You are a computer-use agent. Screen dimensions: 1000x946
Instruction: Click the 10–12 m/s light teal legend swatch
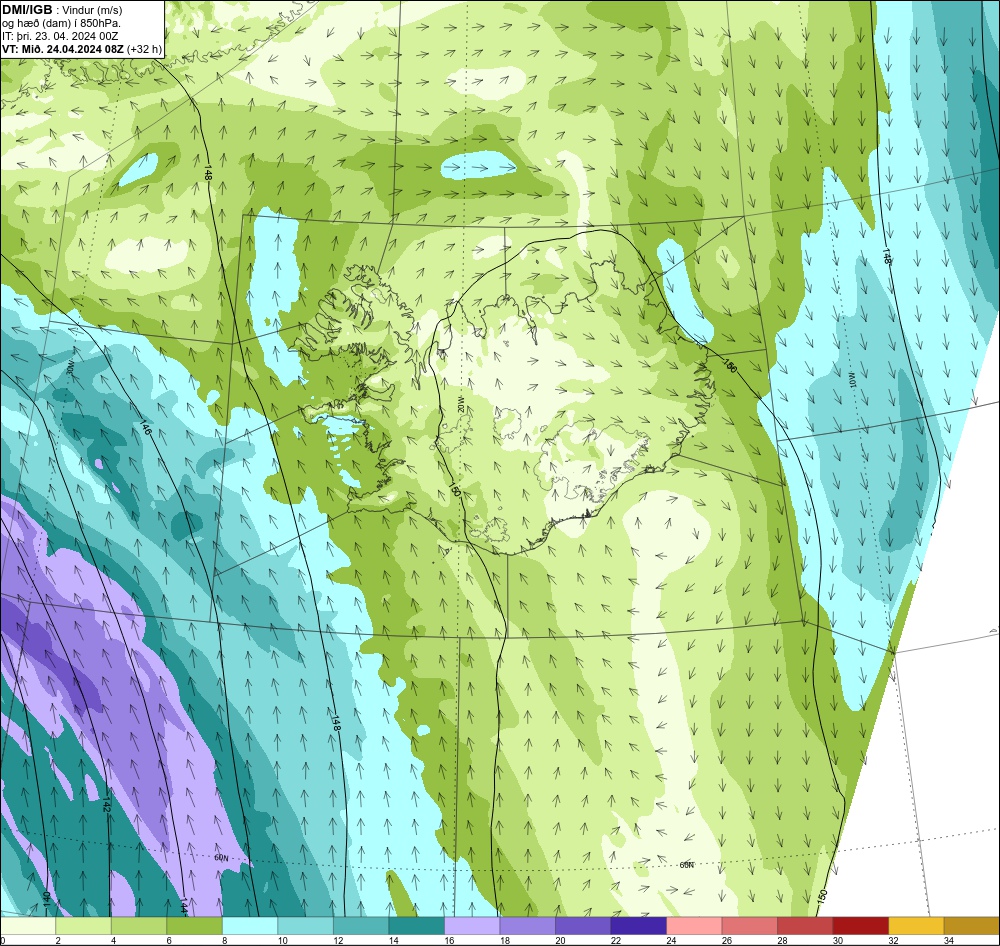pyautogui.click(x=305, y=926)
